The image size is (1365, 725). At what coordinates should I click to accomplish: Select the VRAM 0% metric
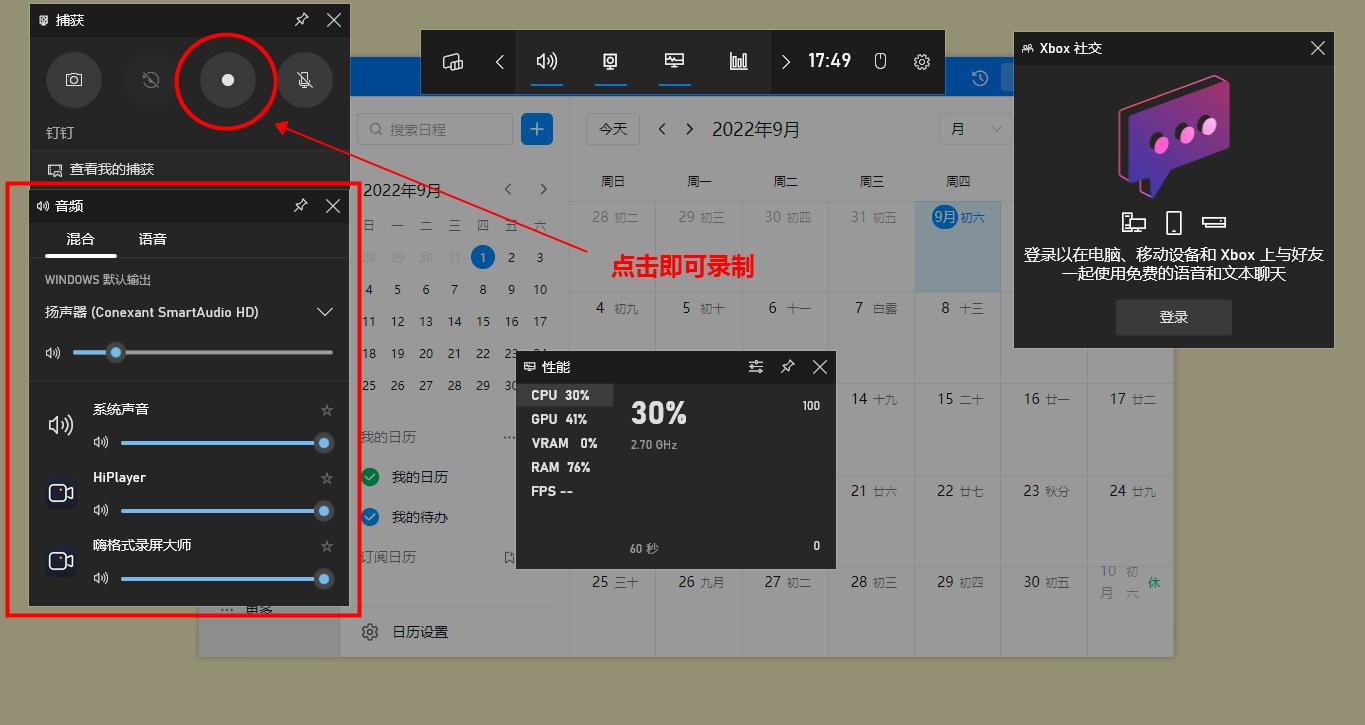coord(566,443)
